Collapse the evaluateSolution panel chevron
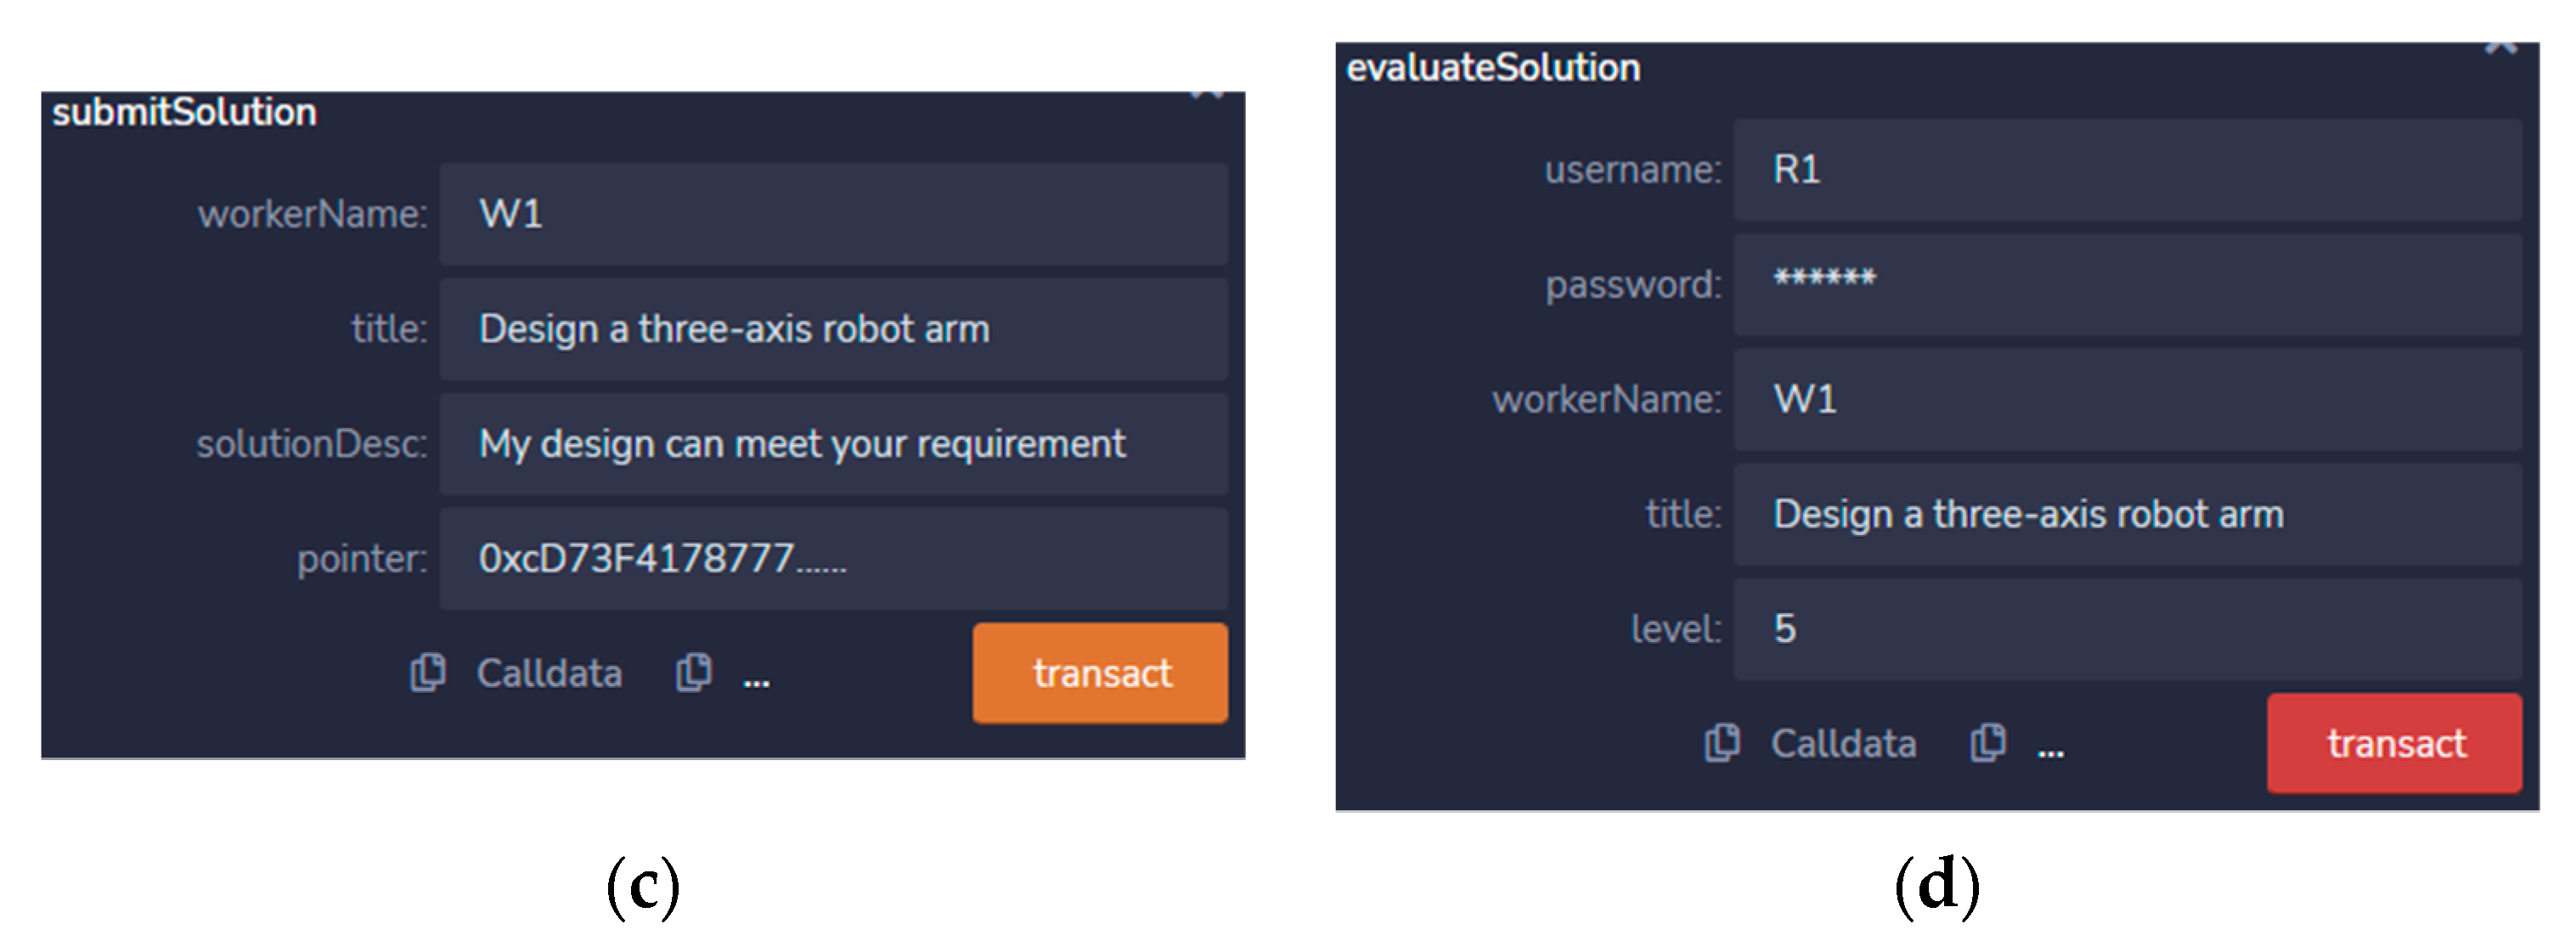Image resolution: width=2576 pixels, height=941 pixels. click(2501, 48)
